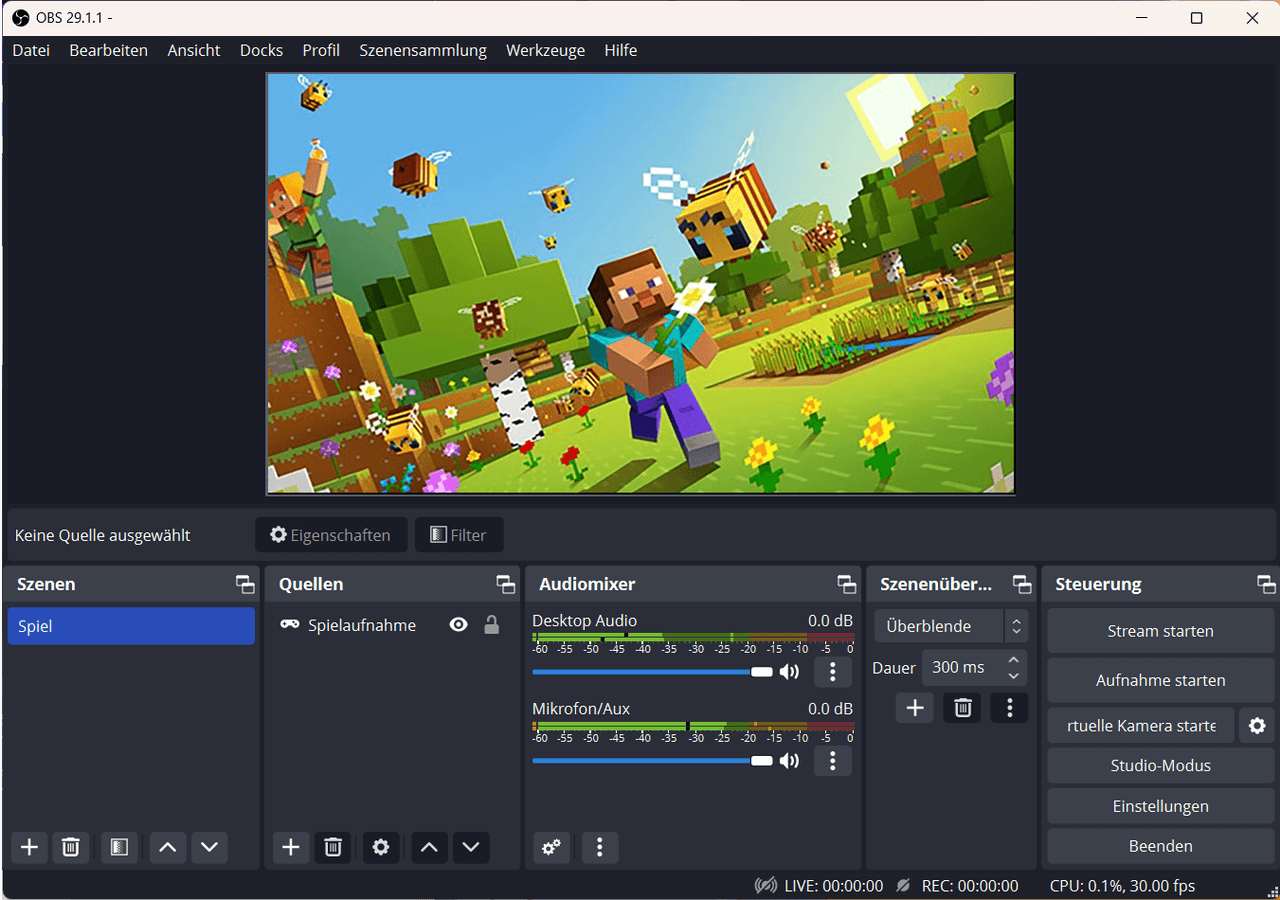Open the Werkzeuge menu
The width and height of the screenshot is (1280, 900).
click(545, 50)
